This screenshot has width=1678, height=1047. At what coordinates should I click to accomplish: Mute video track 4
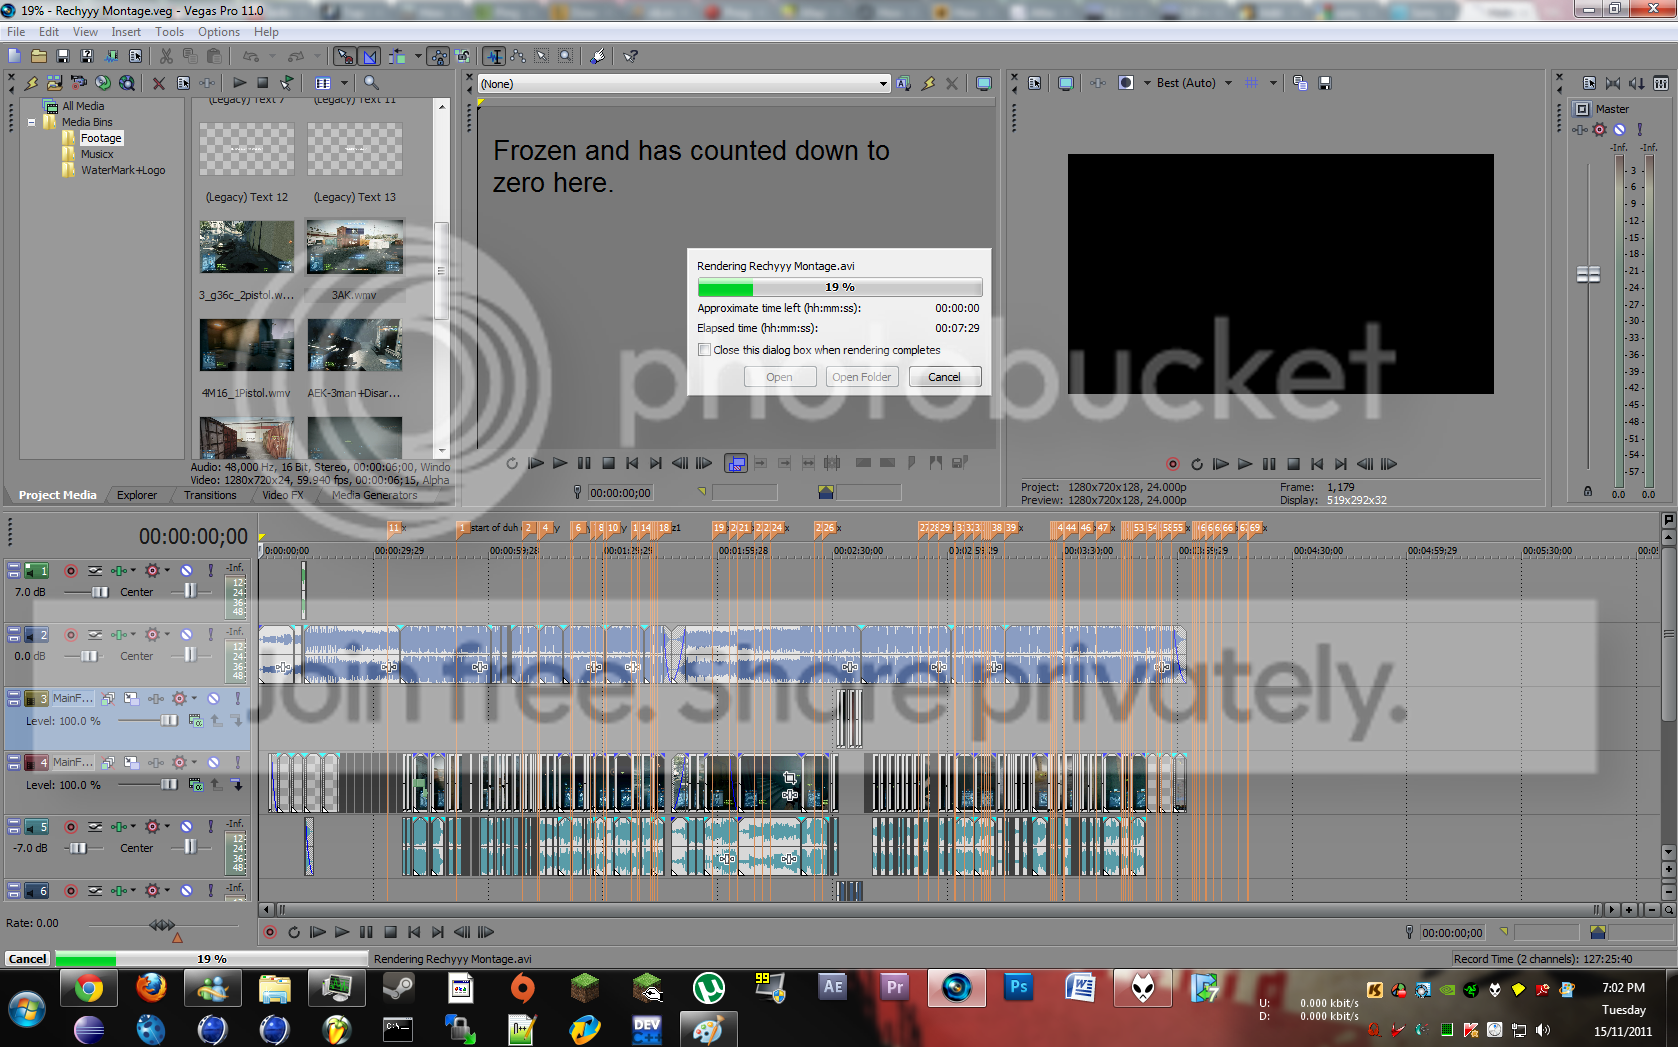point(213,763)
